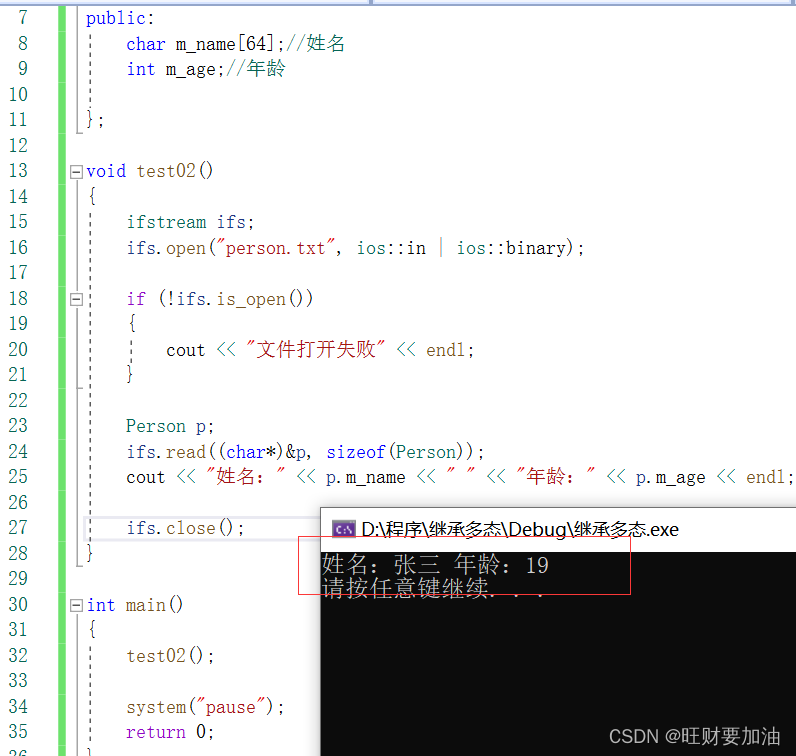Image resolution: width=796 pixels, height=756 pixels.
Task: Click line number 30 in the gutter
Action: pos(18,604)
